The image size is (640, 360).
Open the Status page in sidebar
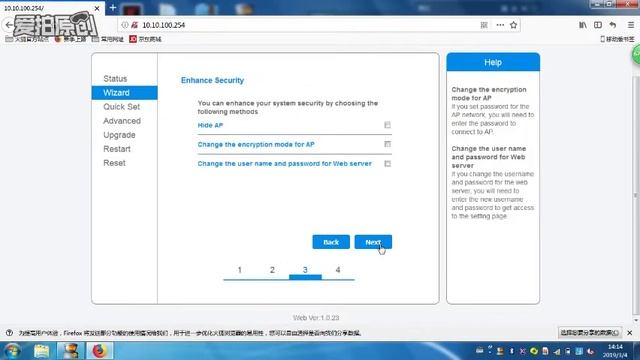pos(115,78)
